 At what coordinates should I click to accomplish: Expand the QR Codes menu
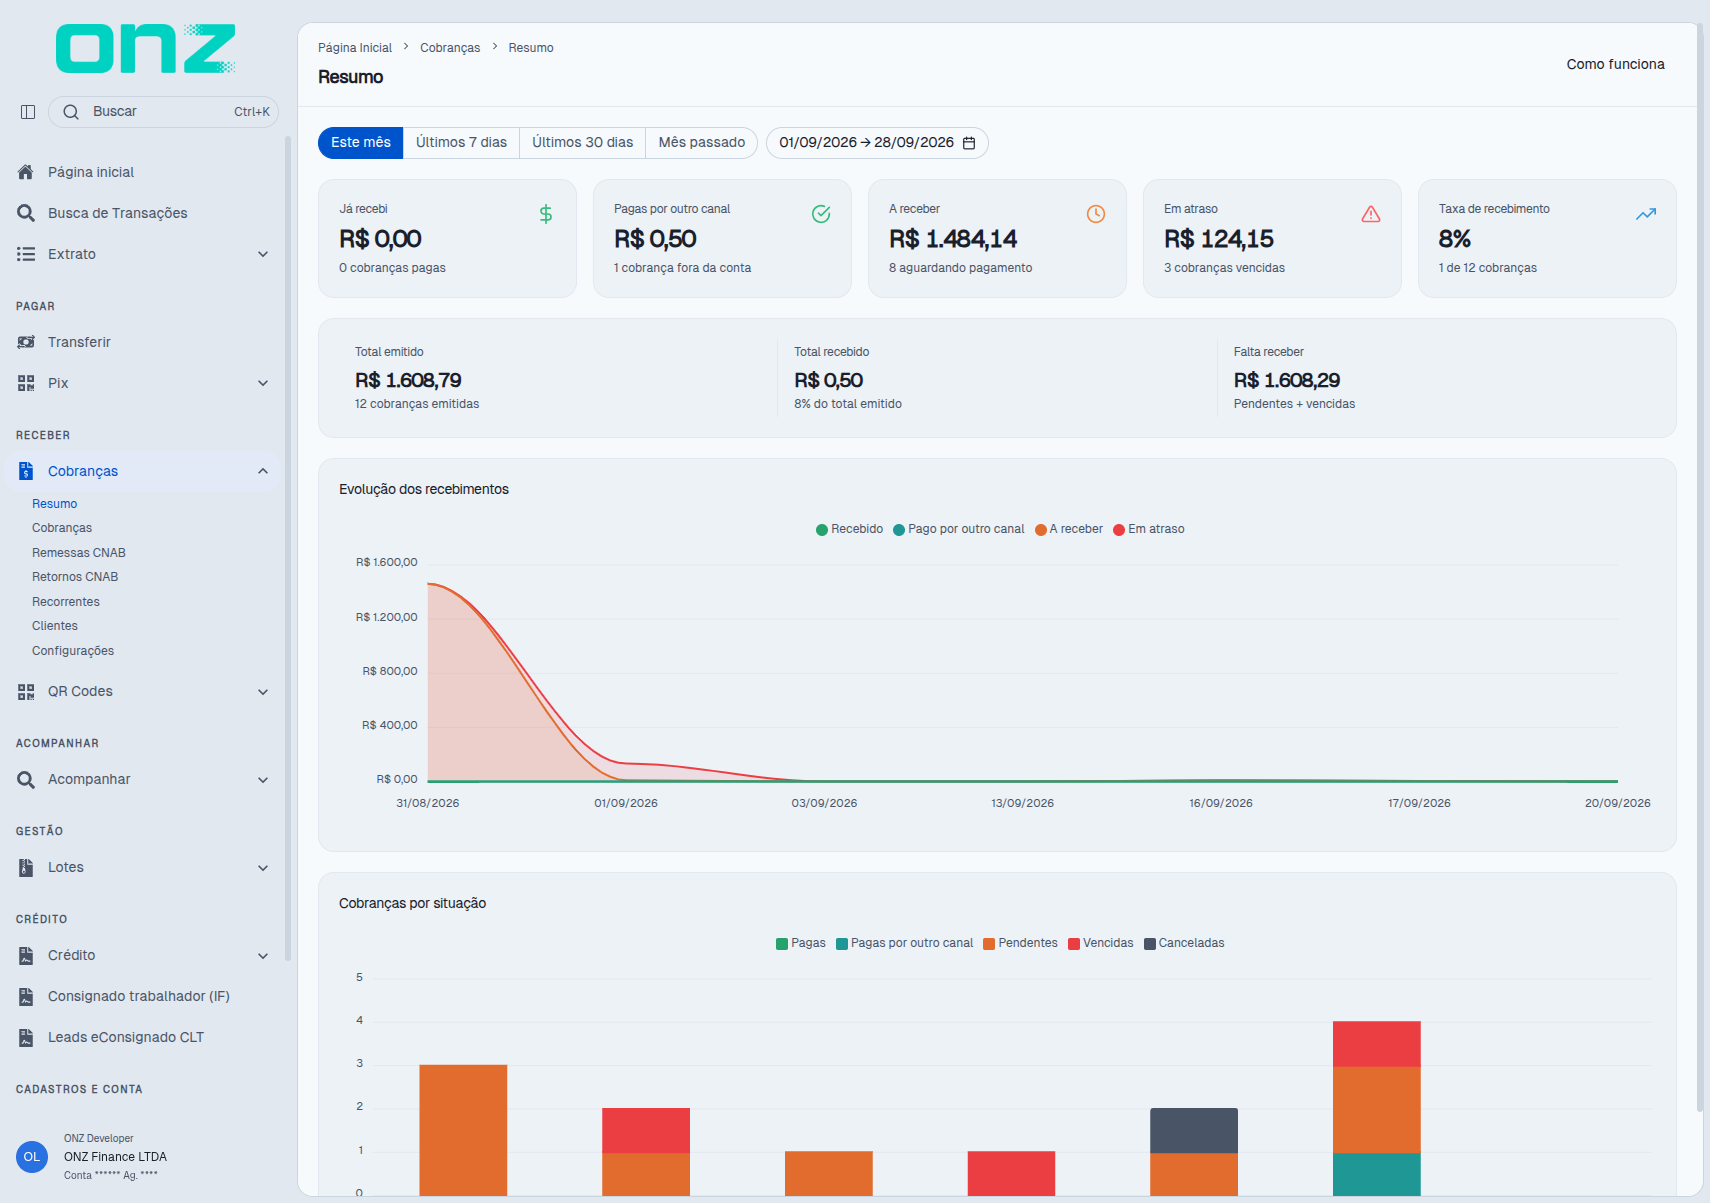coord(143,691)
